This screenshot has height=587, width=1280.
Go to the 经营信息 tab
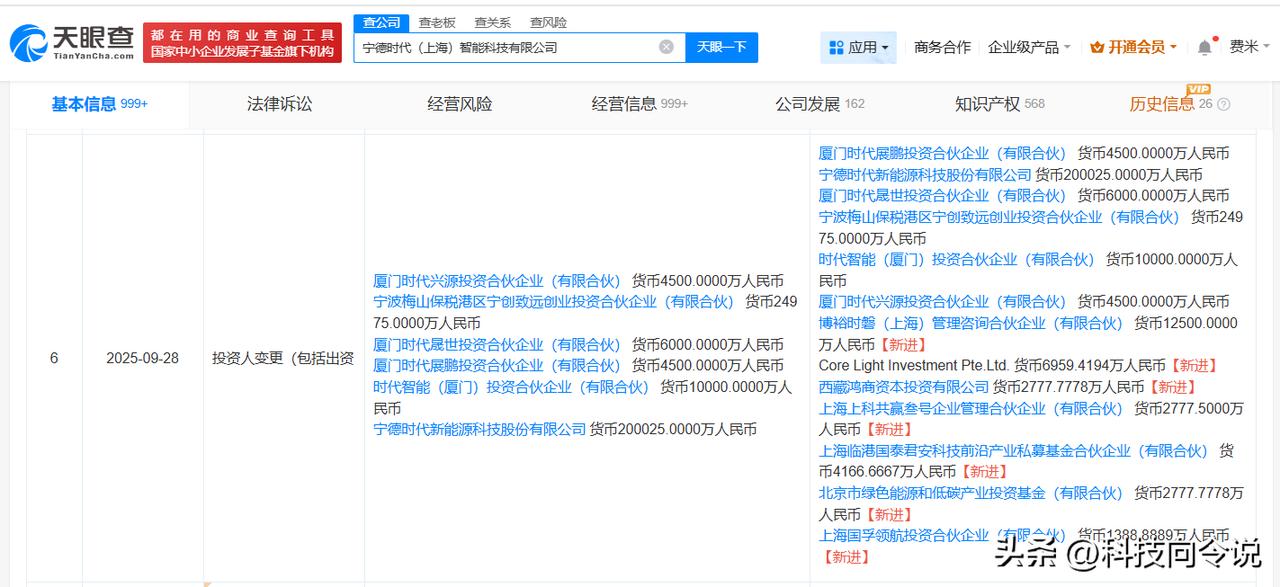(640, 104)
